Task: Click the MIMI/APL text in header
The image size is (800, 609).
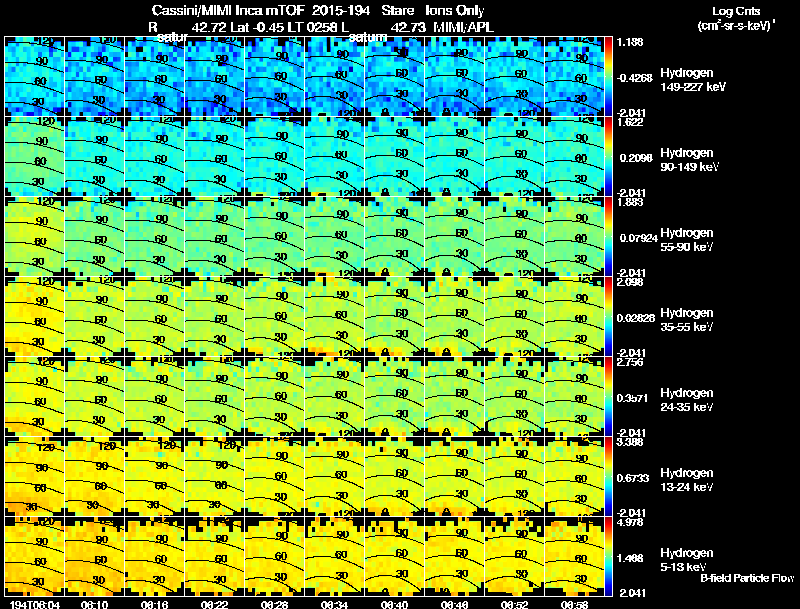Action: point(463,28)
